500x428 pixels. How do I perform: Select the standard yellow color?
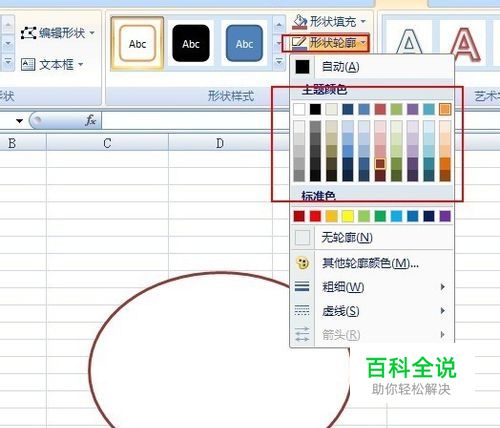coord(348,216)
